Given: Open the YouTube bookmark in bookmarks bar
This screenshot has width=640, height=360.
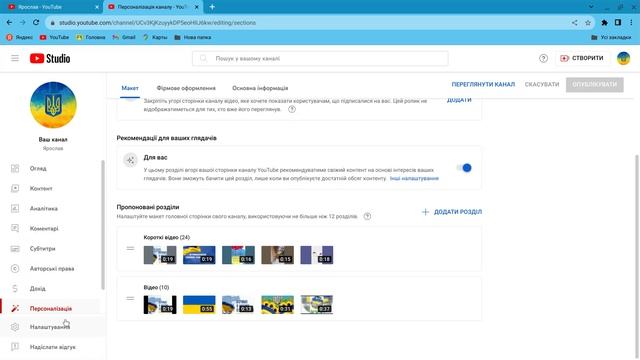Looking at the screenshot, I should (x=54, y=37).
